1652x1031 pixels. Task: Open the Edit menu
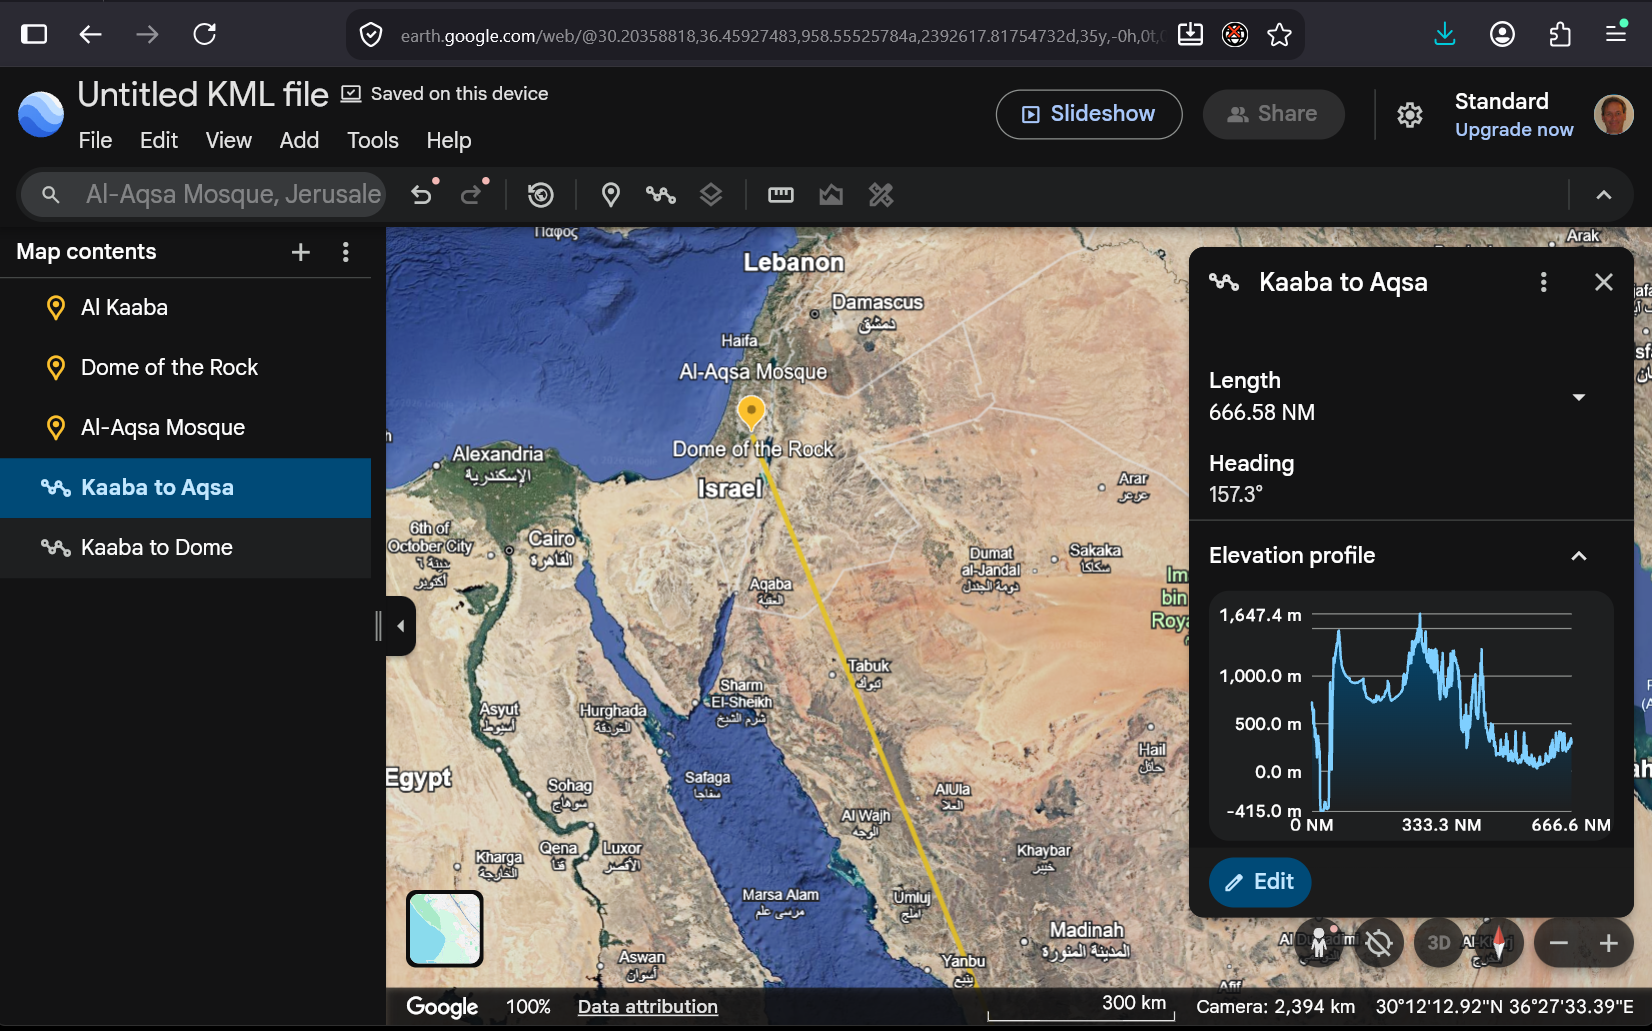coord(159,141)
